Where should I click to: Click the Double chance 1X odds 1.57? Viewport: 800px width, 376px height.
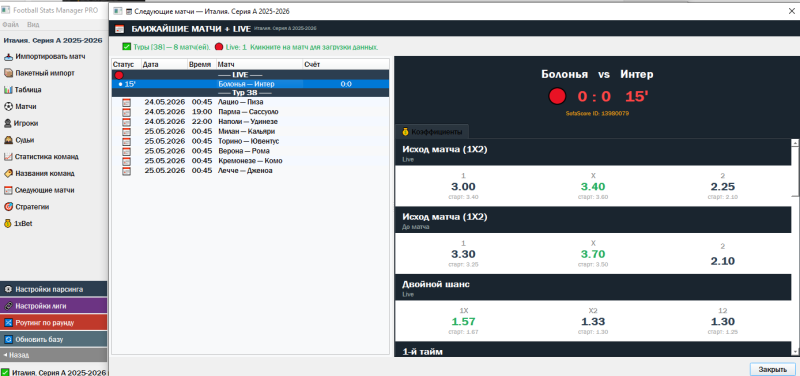463,322
